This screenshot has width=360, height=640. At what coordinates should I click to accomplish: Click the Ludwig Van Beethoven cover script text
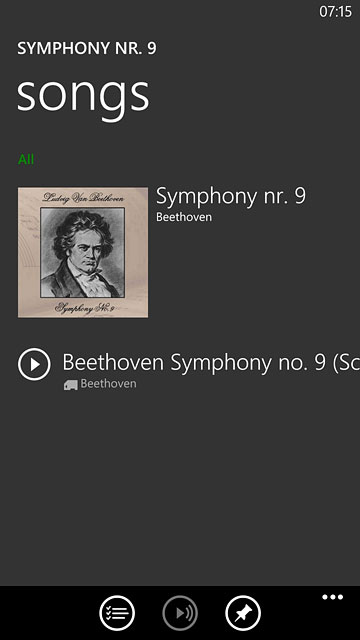click(x=83, y=198)
